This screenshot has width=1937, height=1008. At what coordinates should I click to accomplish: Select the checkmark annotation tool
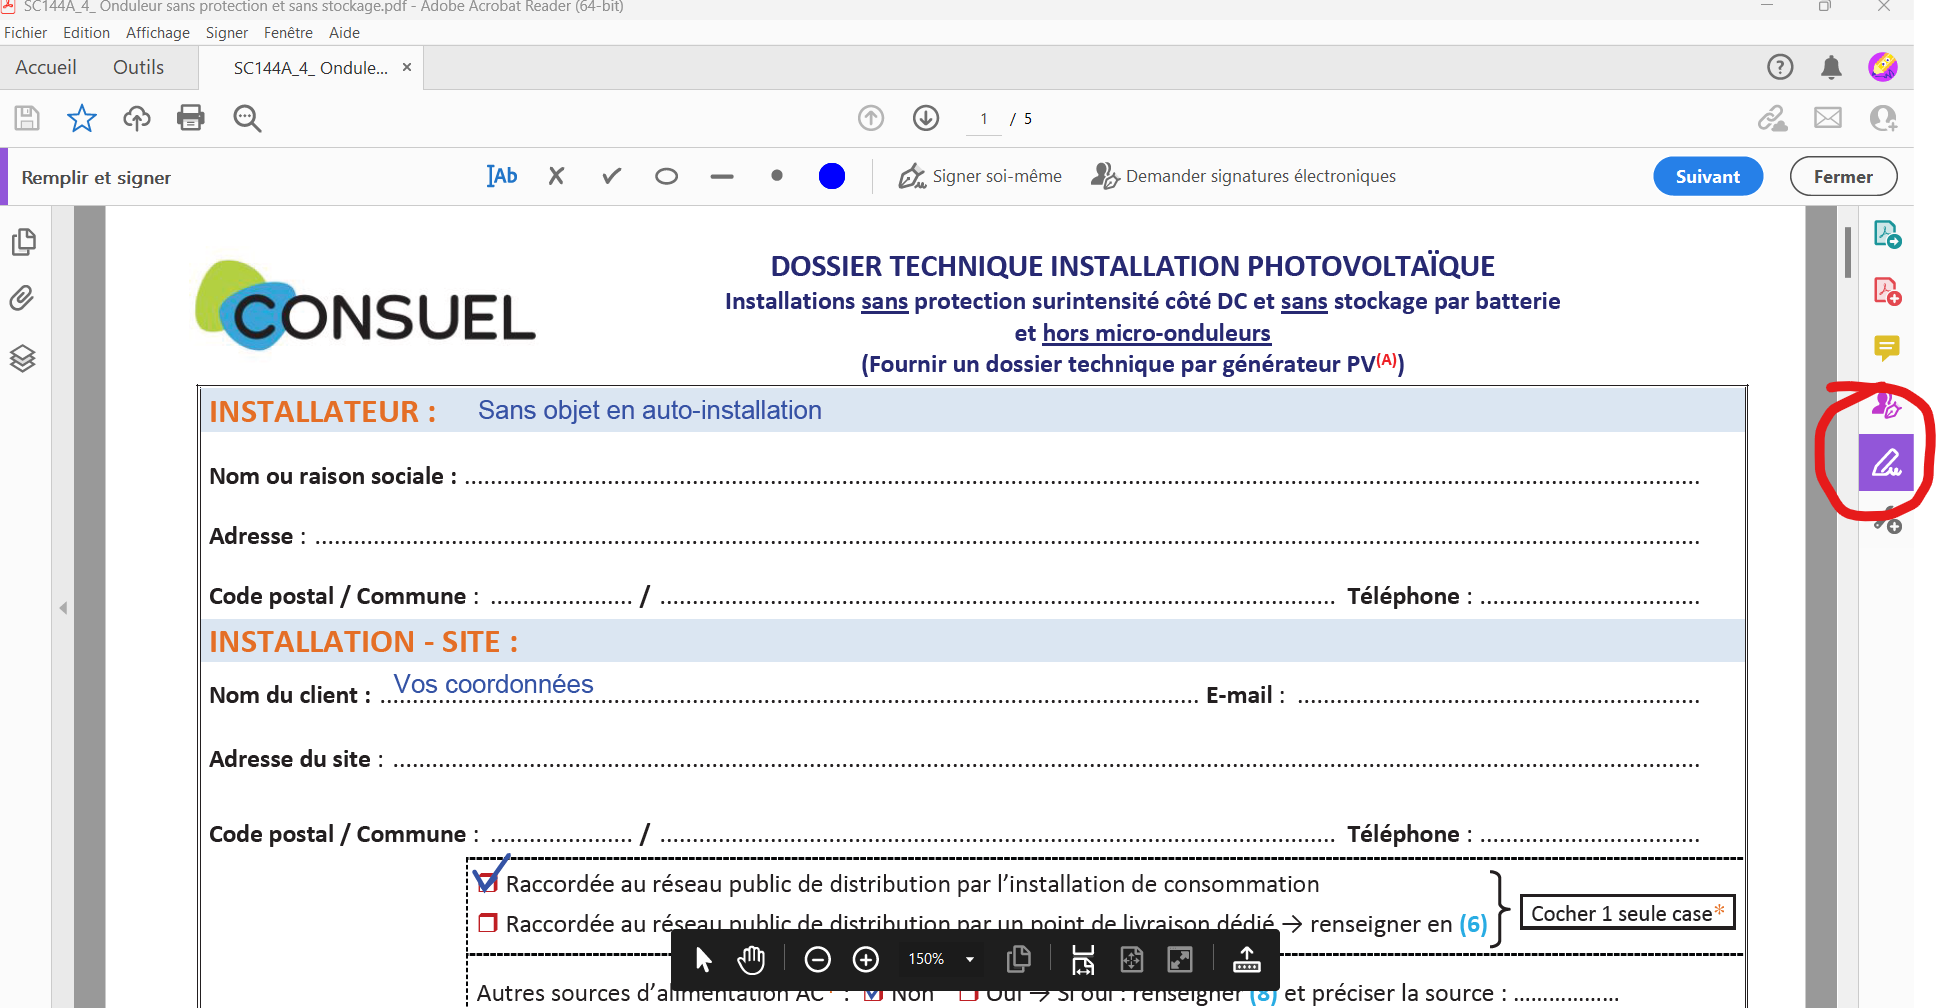click(x=610, y=175)
